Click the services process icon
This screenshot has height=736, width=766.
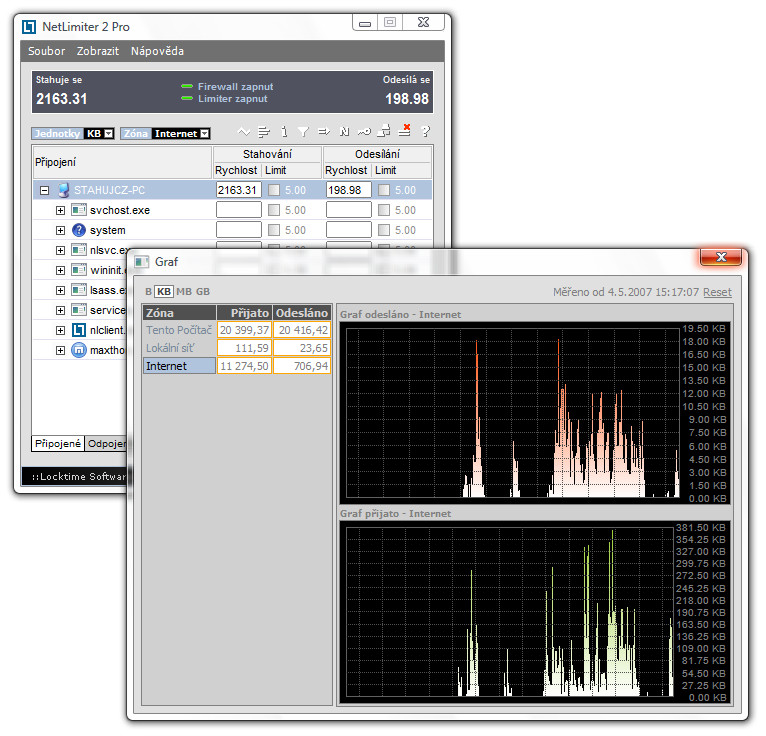[79, 310]
